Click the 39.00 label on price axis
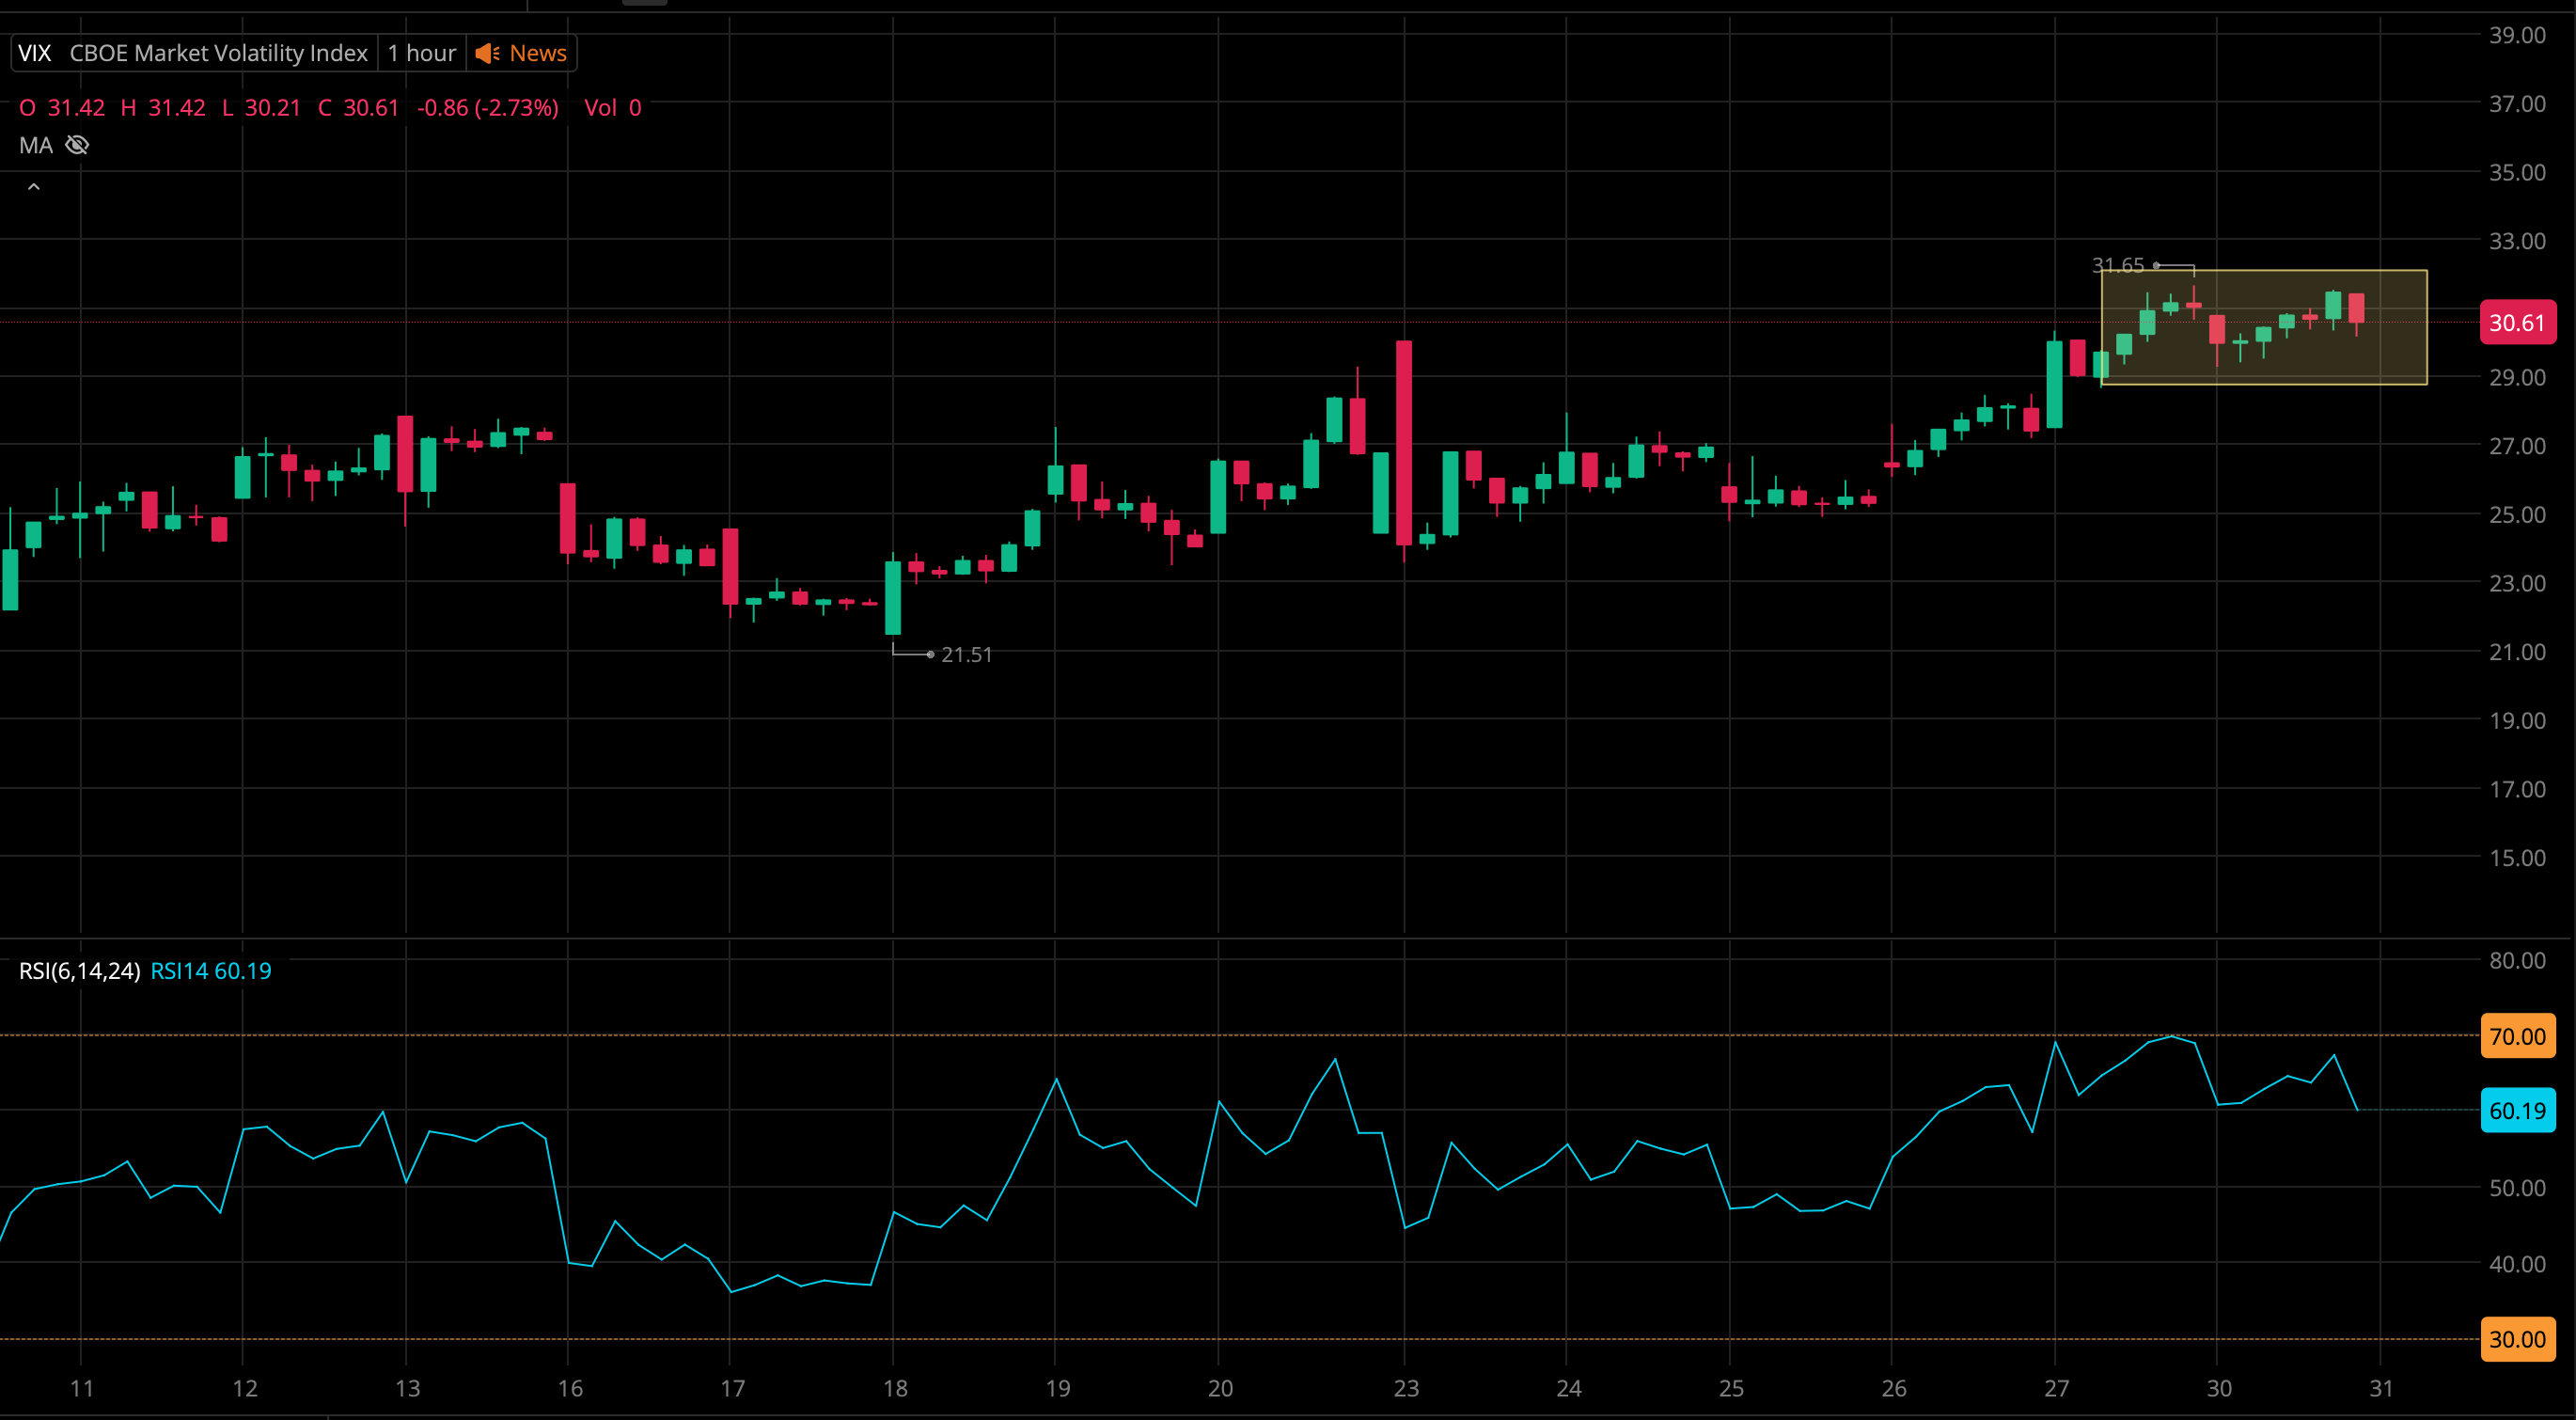Viewport: 2576px width, 1420px height. pyautogui.click(x=2516, y=35)
